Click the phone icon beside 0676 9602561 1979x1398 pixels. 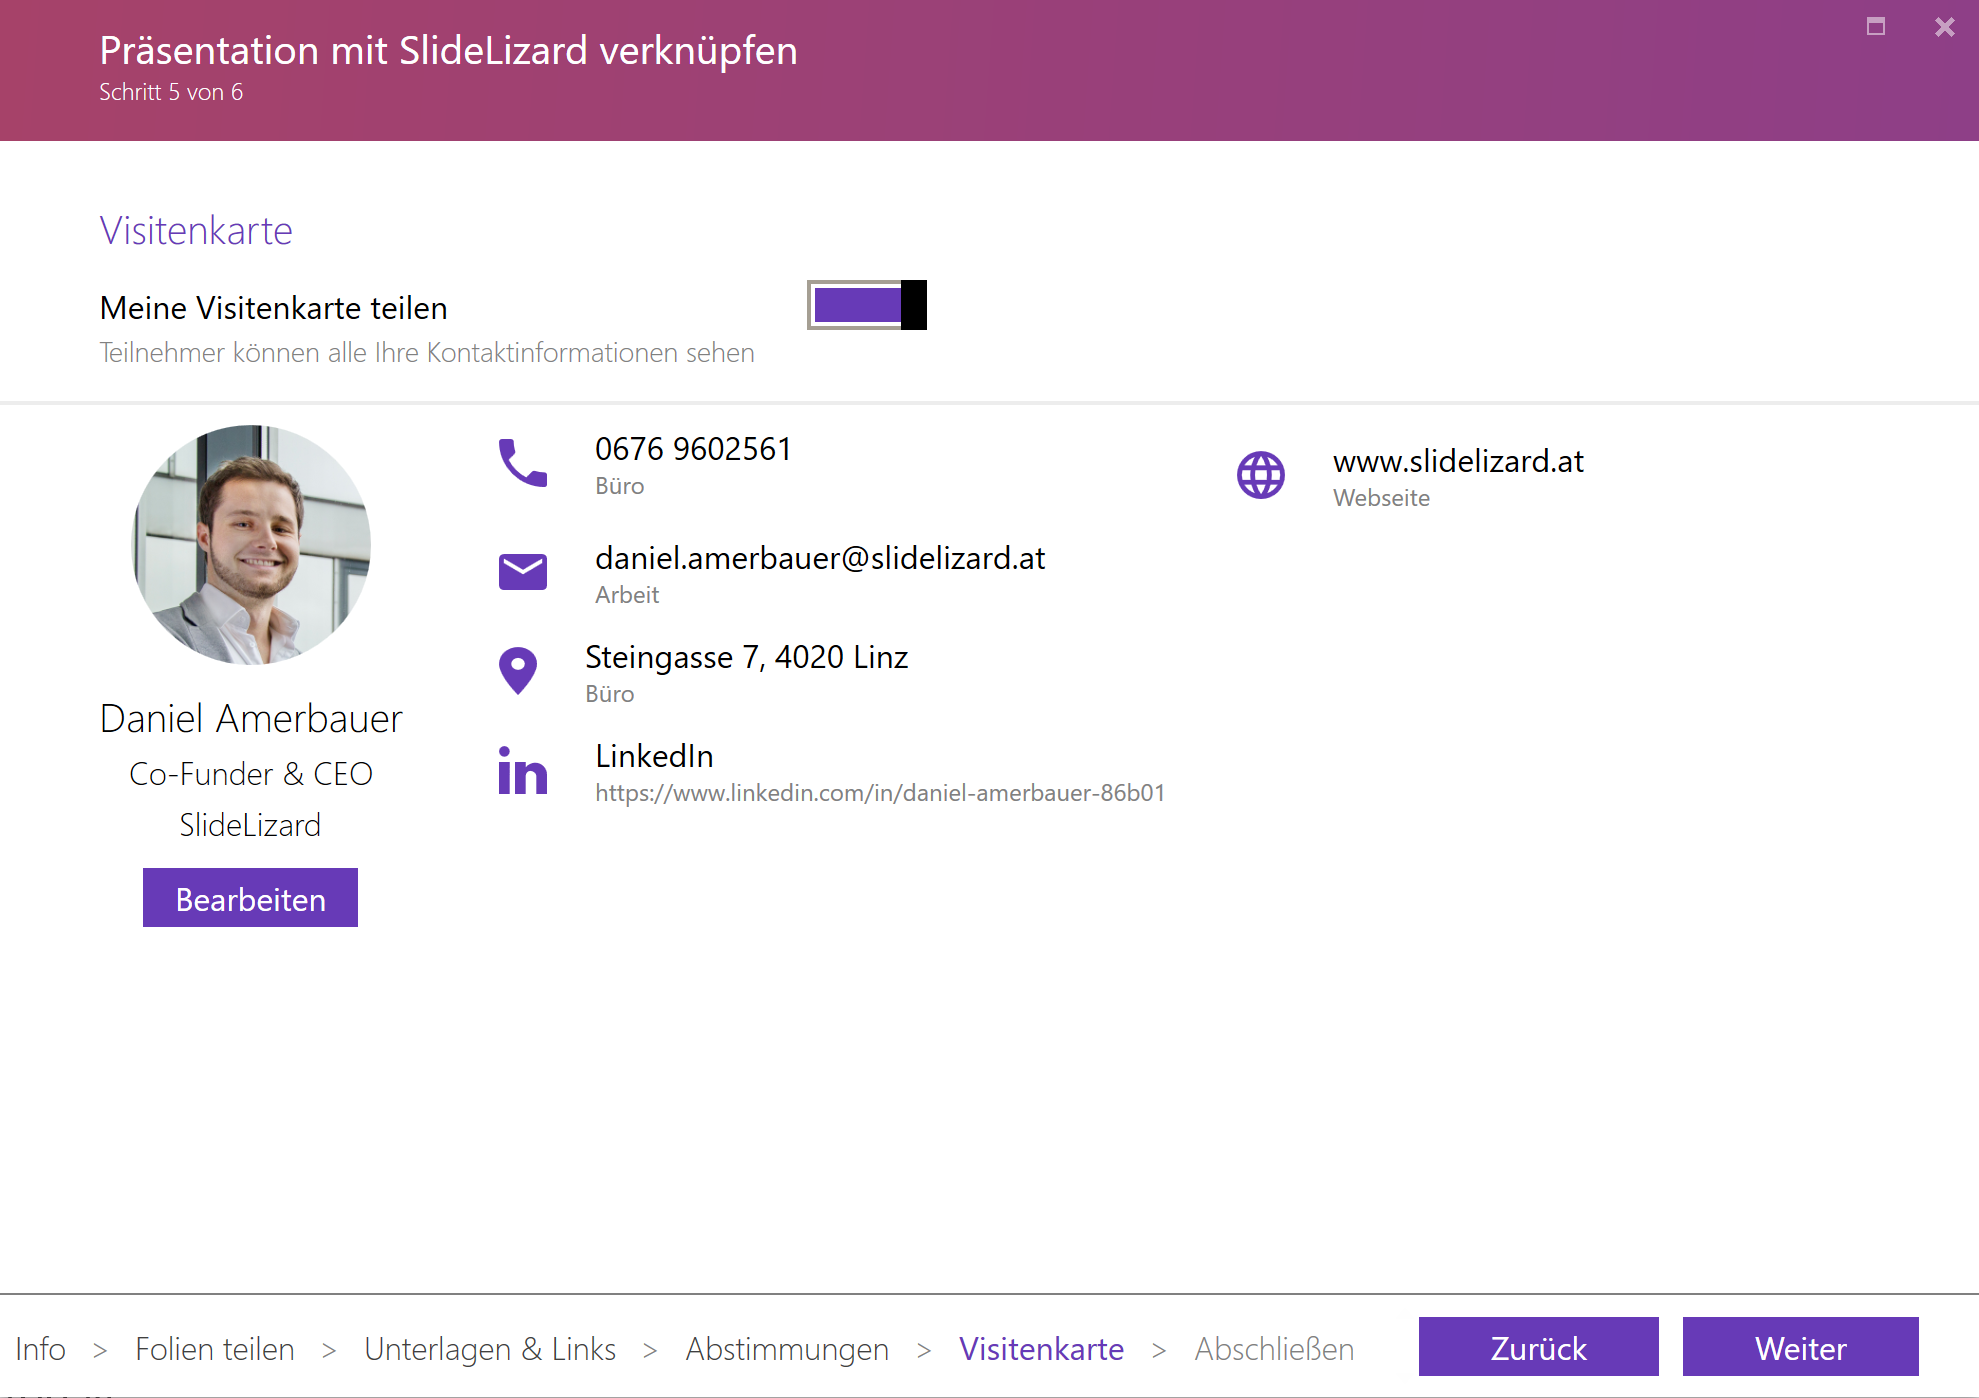click(522, 465)
